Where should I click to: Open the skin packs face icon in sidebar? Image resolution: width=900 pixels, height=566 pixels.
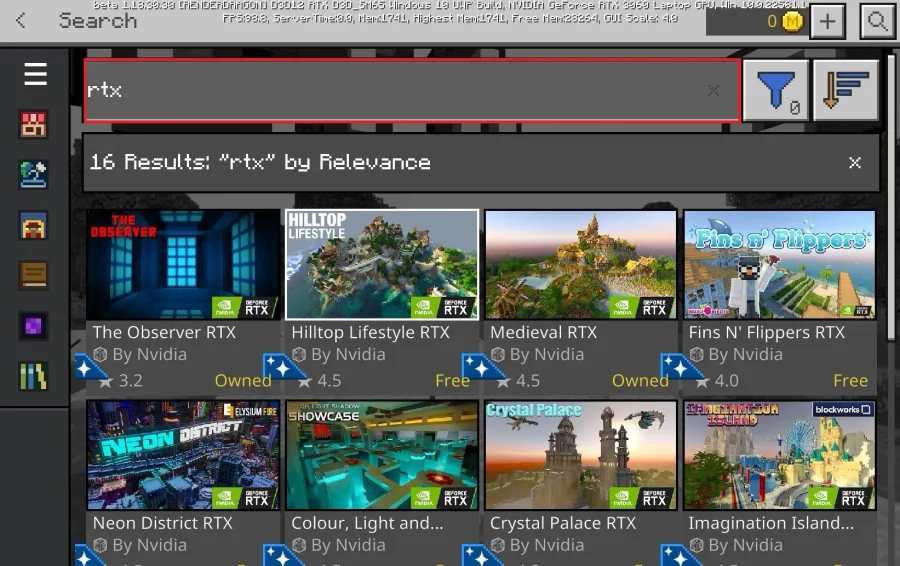[x=33, y=225]
